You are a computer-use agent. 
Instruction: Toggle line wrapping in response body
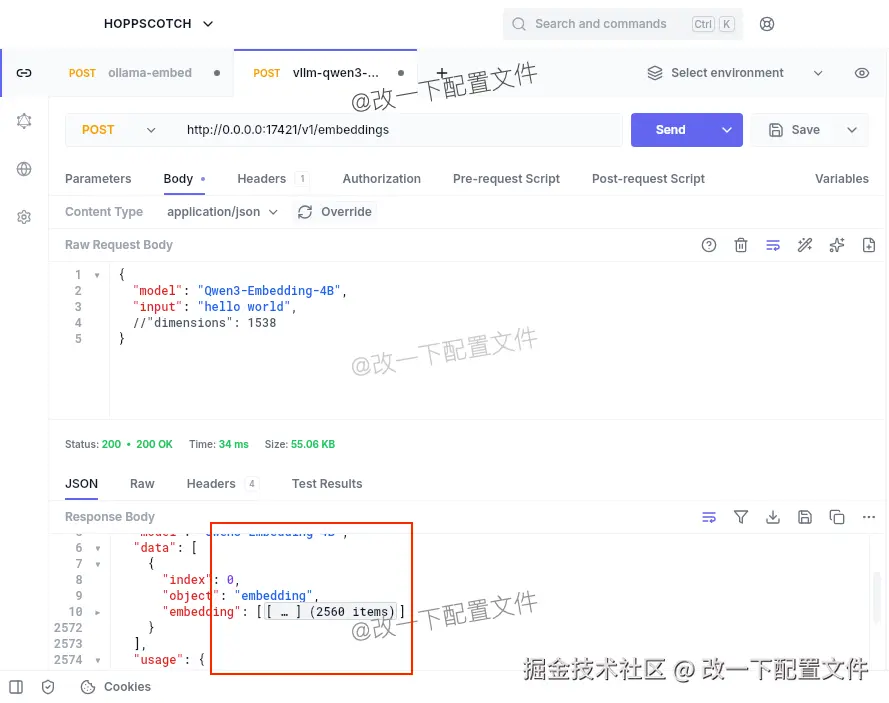click(x=709, y=517)
